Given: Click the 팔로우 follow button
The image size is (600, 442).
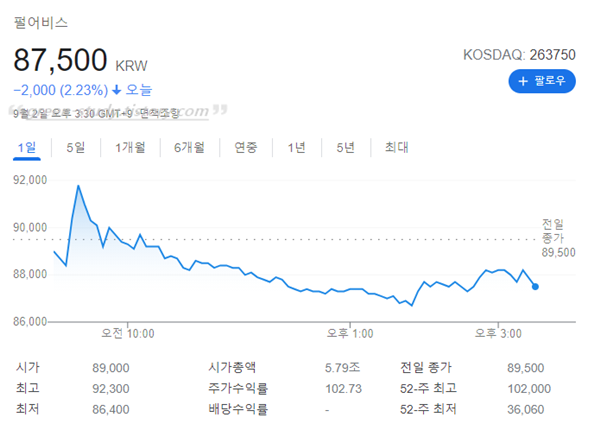Looking at the screenshot, I should pos(542,81).
